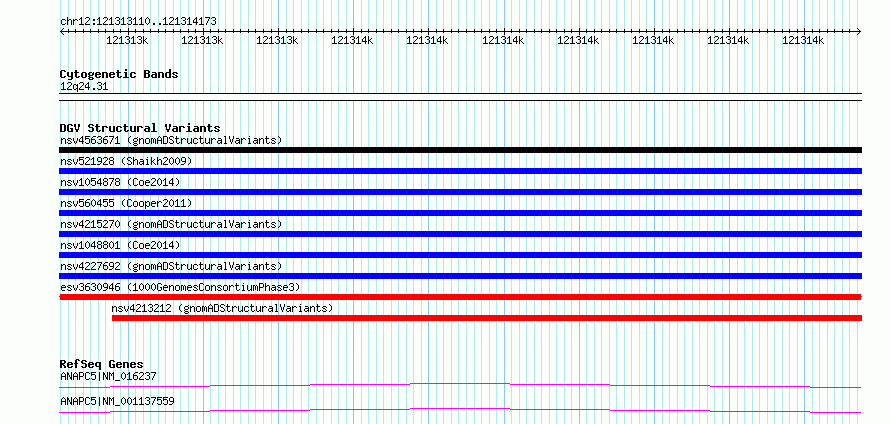Image resolution: width=890 pixels, height=424 pixels.
Task: Click the DGV Structural Variants track heading
Action: click(140, 128)
